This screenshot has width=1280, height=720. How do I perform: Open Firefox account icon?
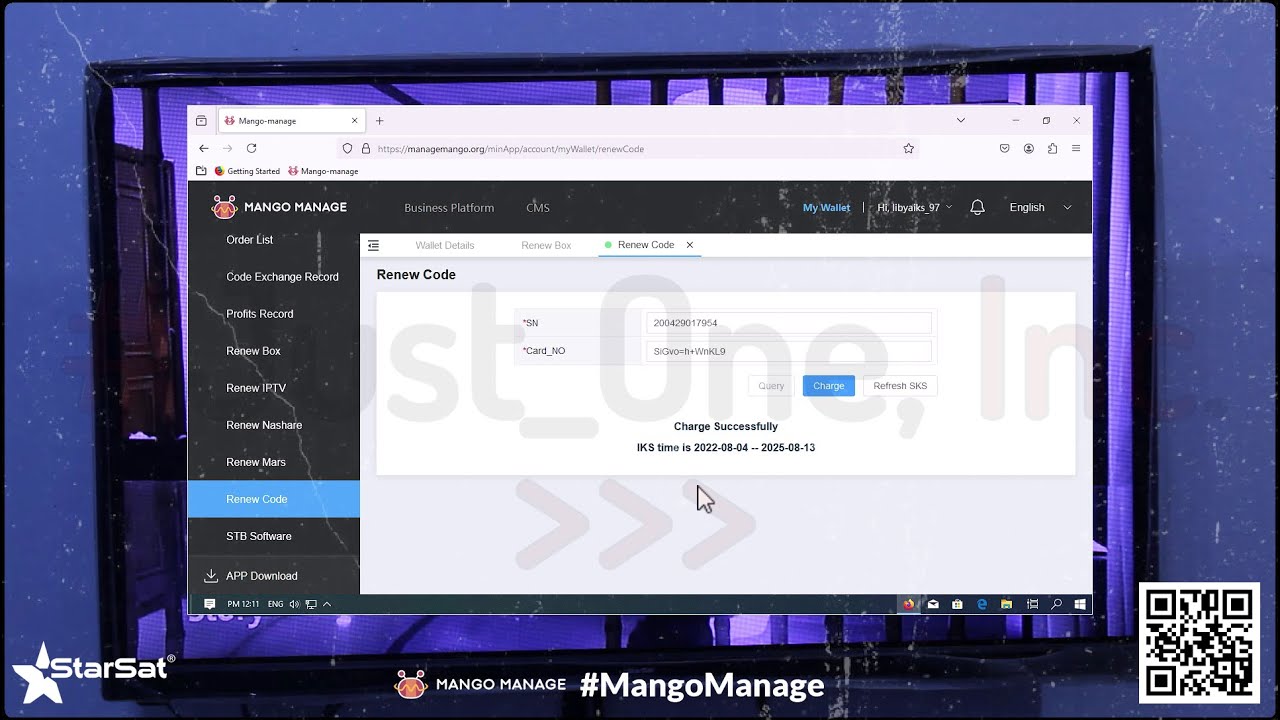coord(1028,148)
